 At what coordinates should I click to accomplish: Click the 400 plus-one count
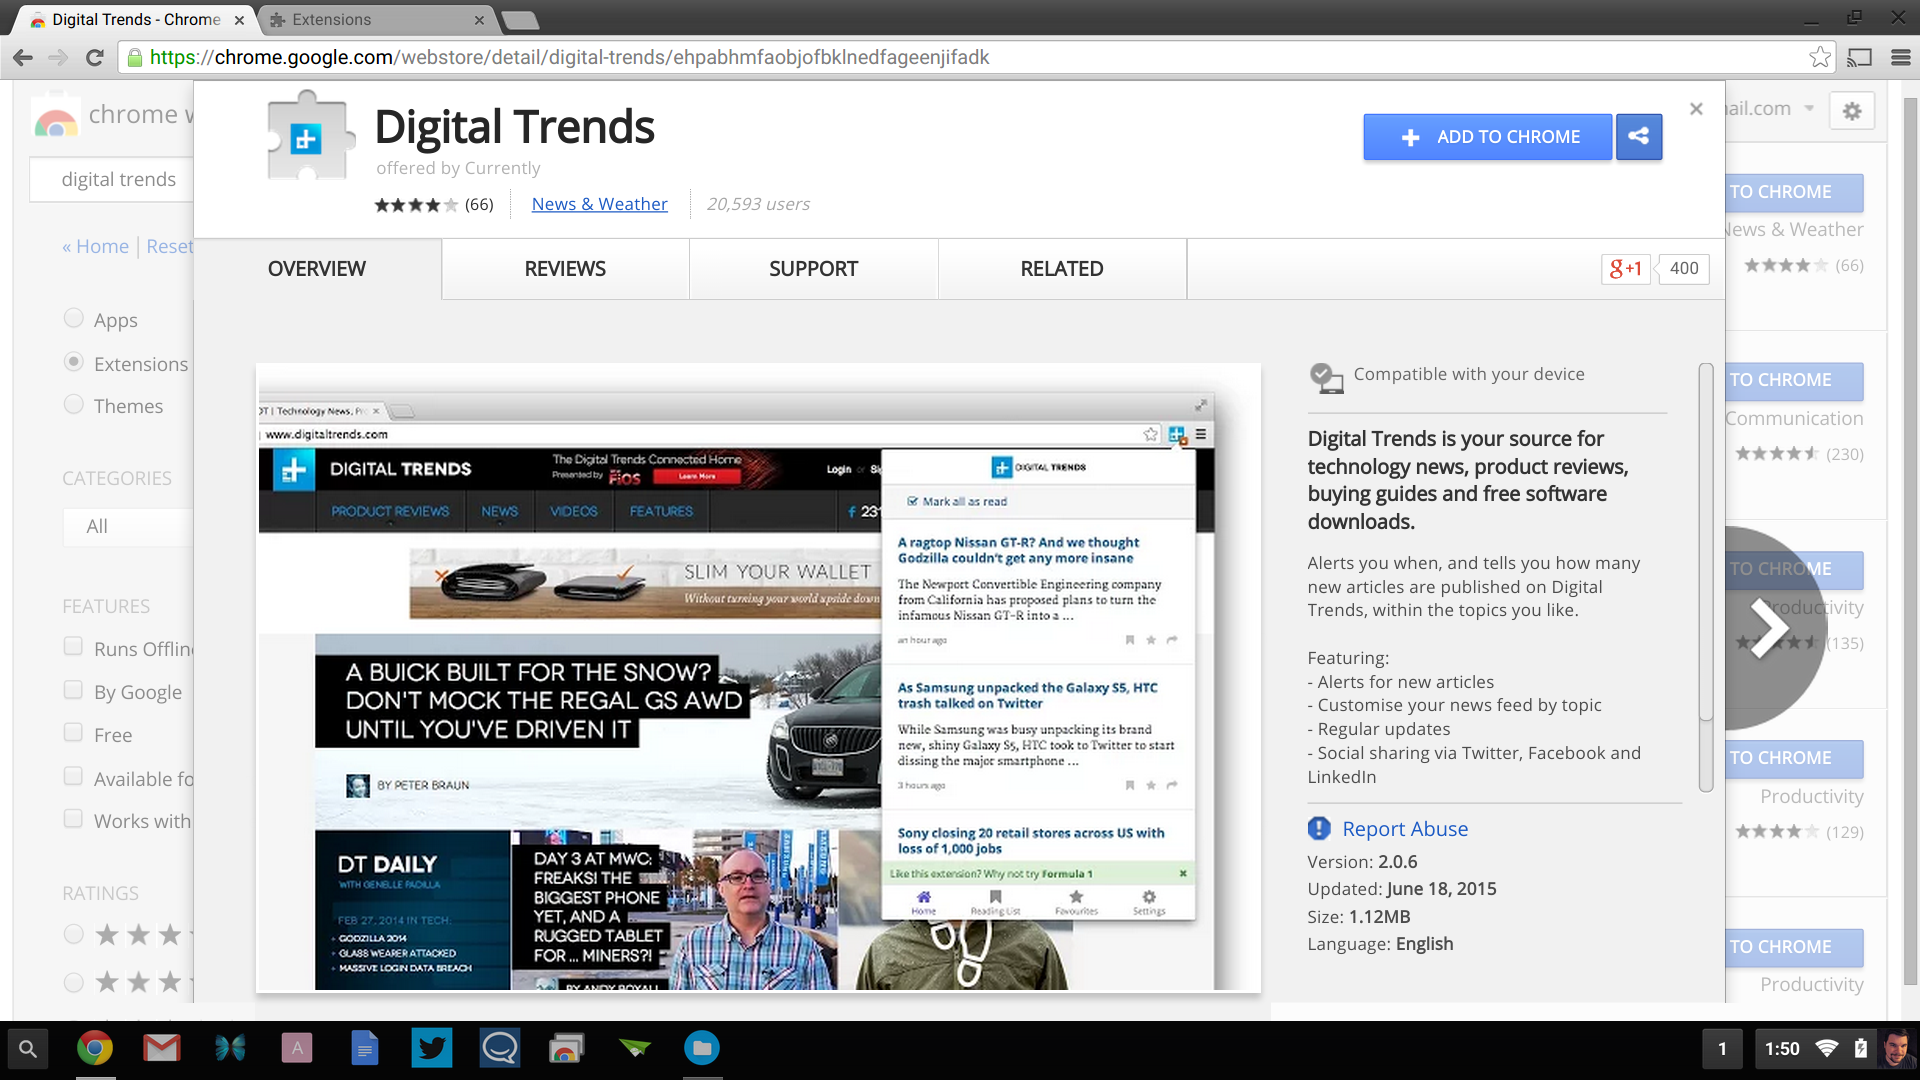(x=1684, y=268)
